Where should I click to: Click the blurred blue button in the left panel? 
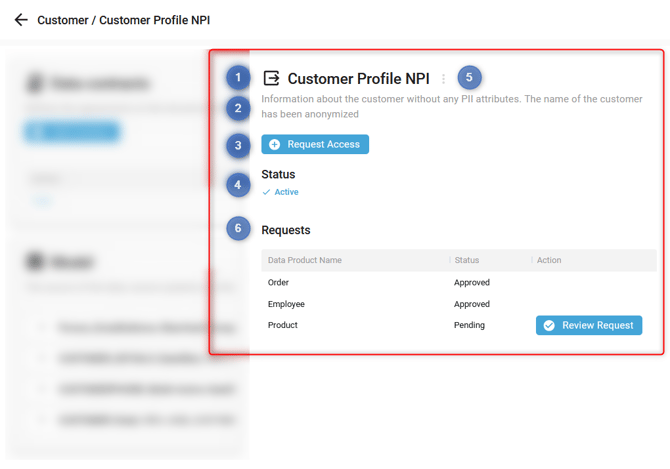72,132
